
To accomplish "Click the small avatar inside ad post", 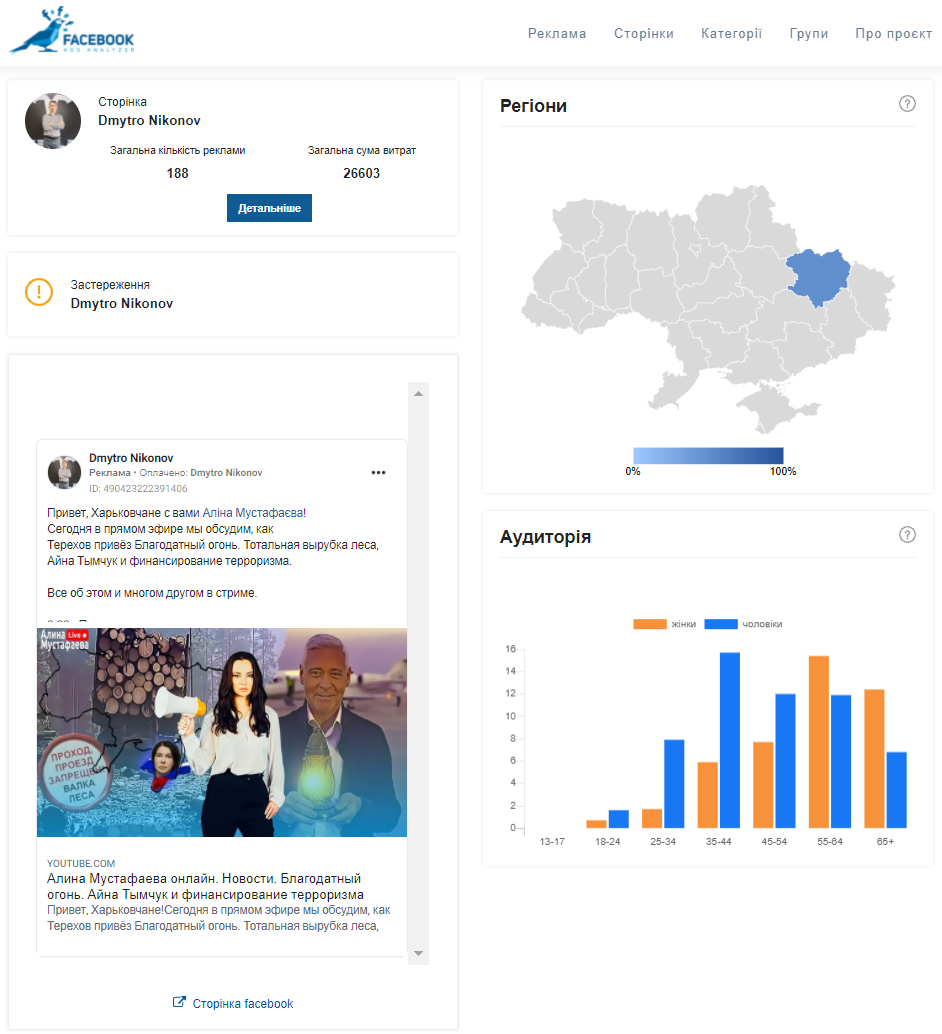I will click(64, 472).
